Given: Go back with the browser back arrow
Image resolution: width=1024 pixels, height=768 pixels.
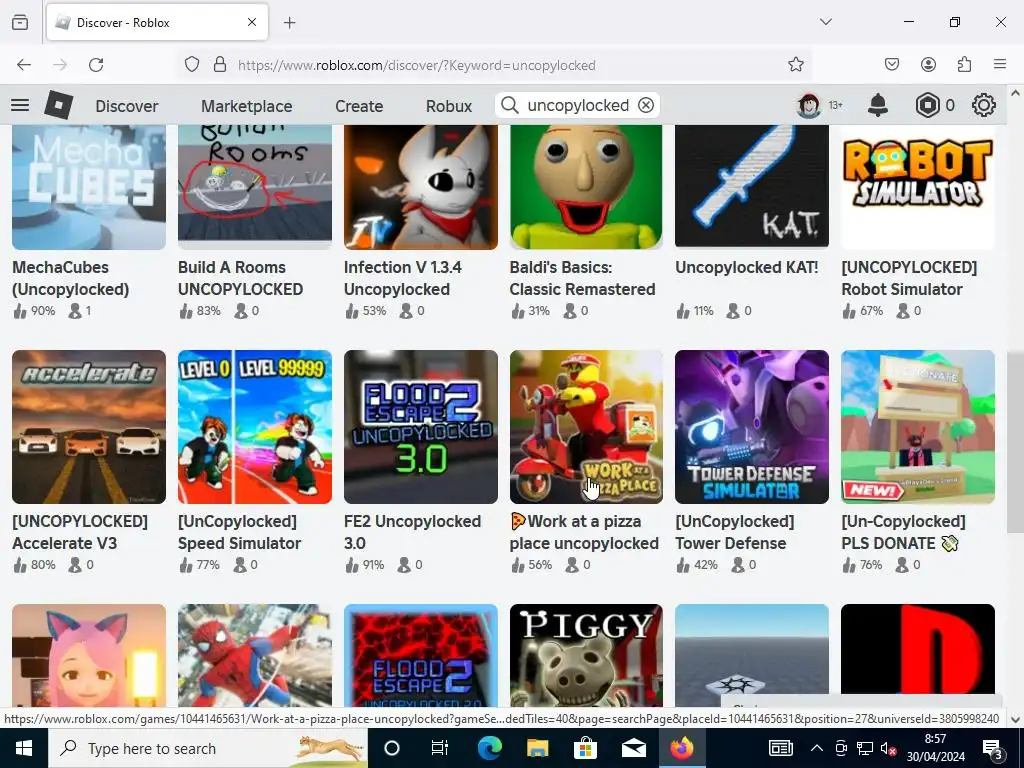Looking at the screenshot, I should click(x=24, y=65).
